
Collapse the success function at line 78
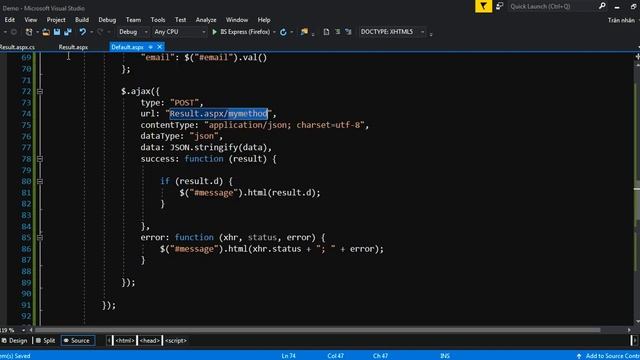40,159
